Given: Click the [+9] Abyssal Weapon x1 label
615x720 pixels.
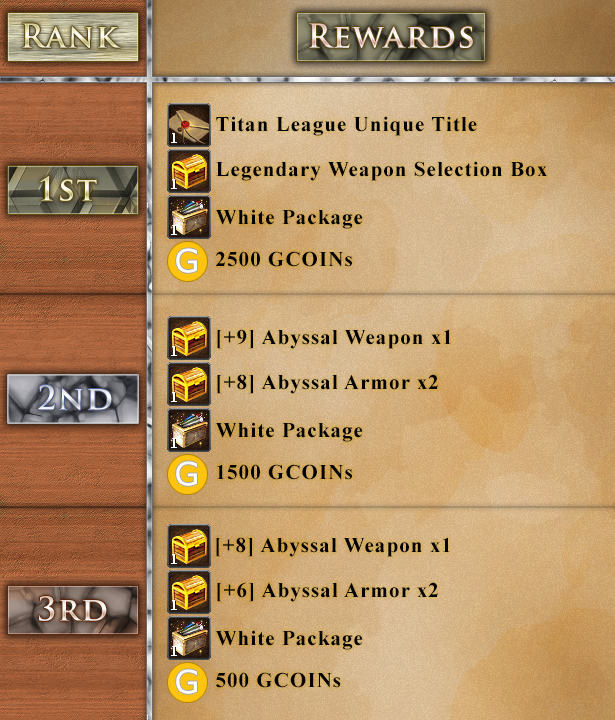Looking at the screenshot, I should coord(334,338).
